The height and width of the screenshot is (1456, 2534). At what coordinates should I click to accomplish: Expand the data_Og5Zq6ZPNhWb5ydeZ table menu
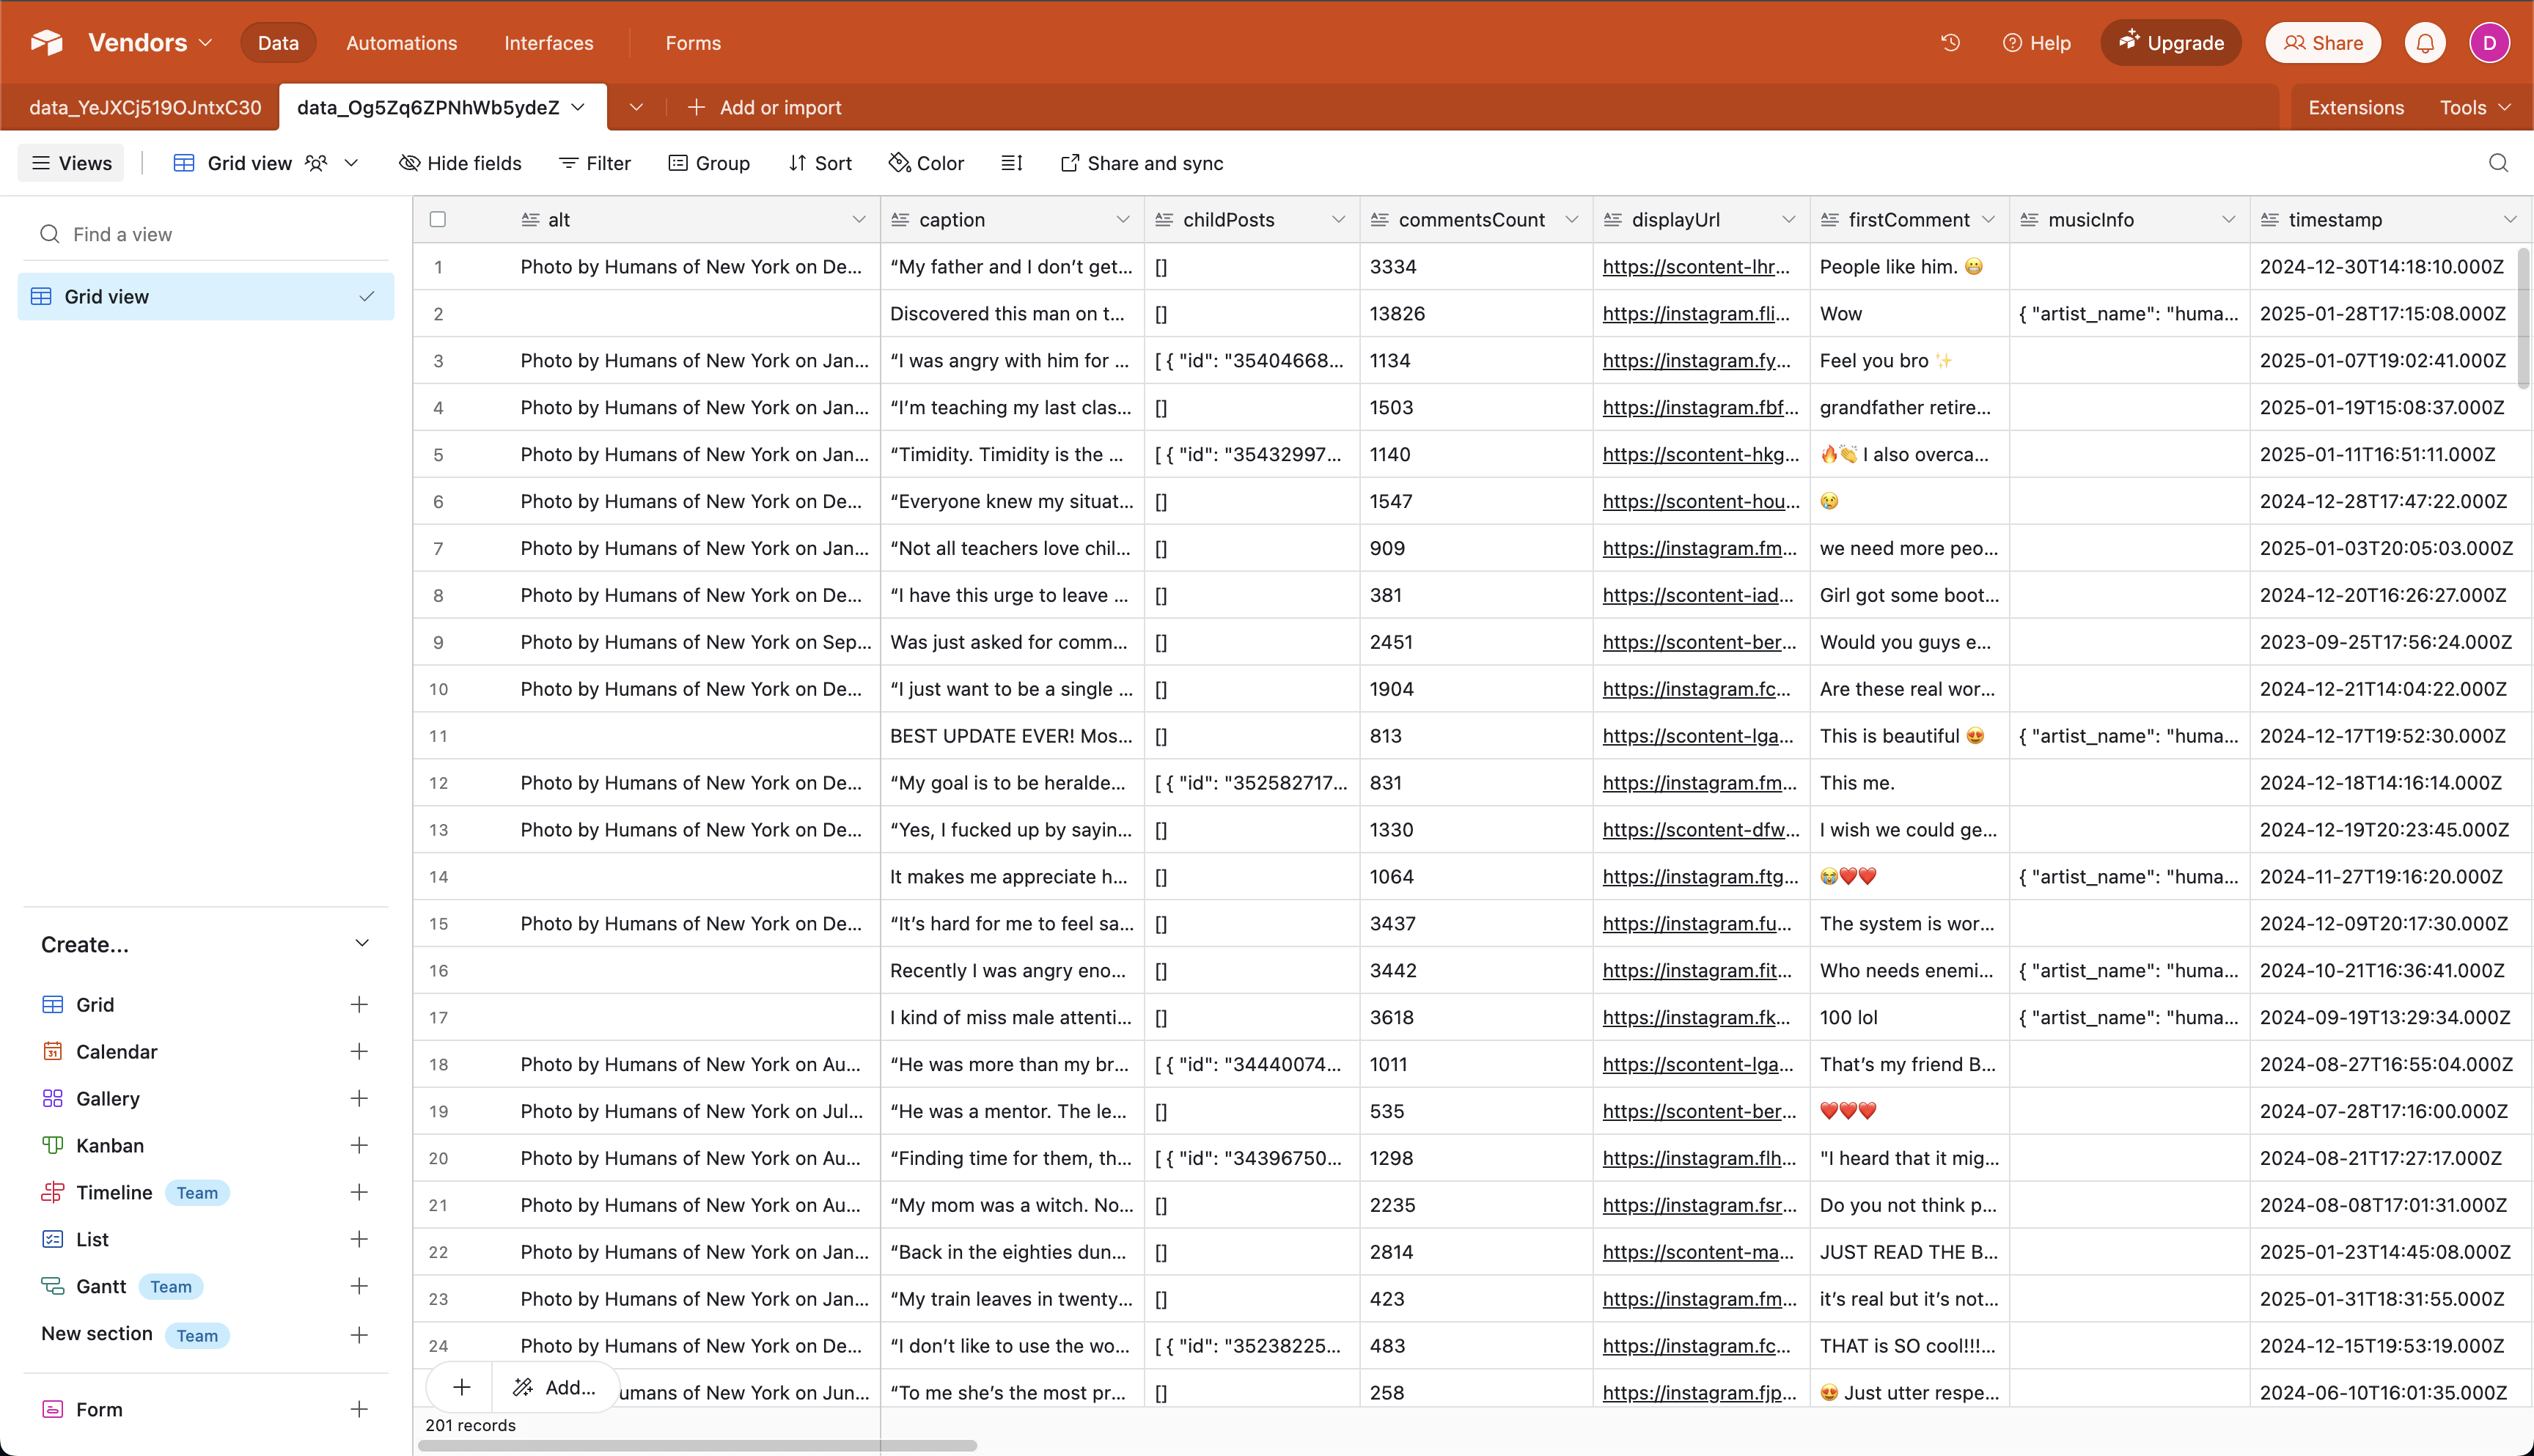577,107
